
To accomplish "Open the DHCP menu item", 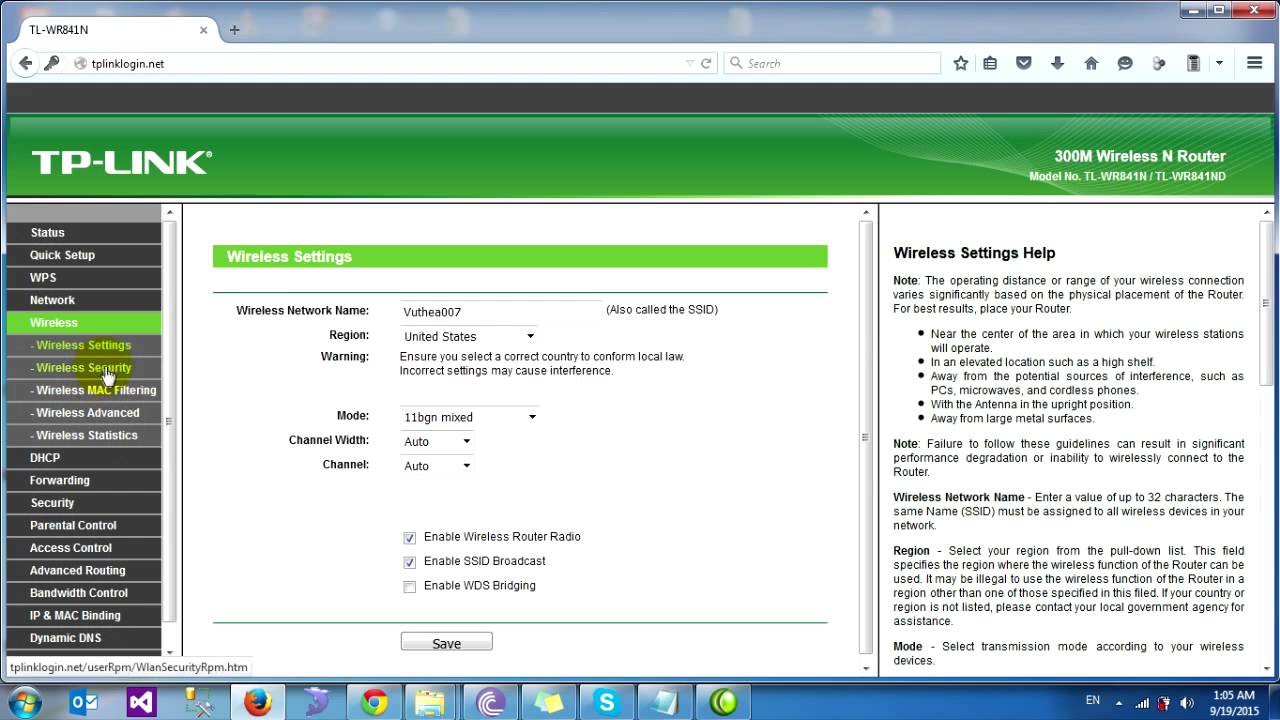I will click(x=84, y=457).
